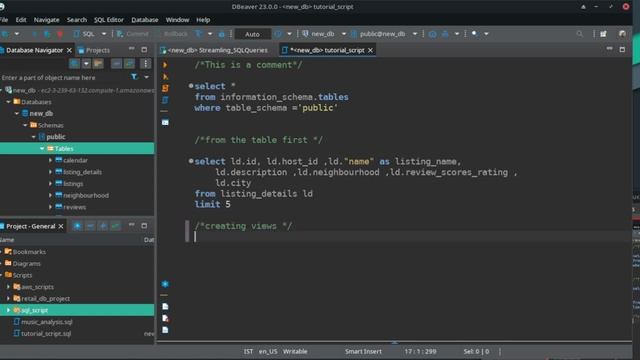The height and width of the screenshot is (360, 640).
Task: Run SQL statement in new tab icon
Action: (165, 76)
